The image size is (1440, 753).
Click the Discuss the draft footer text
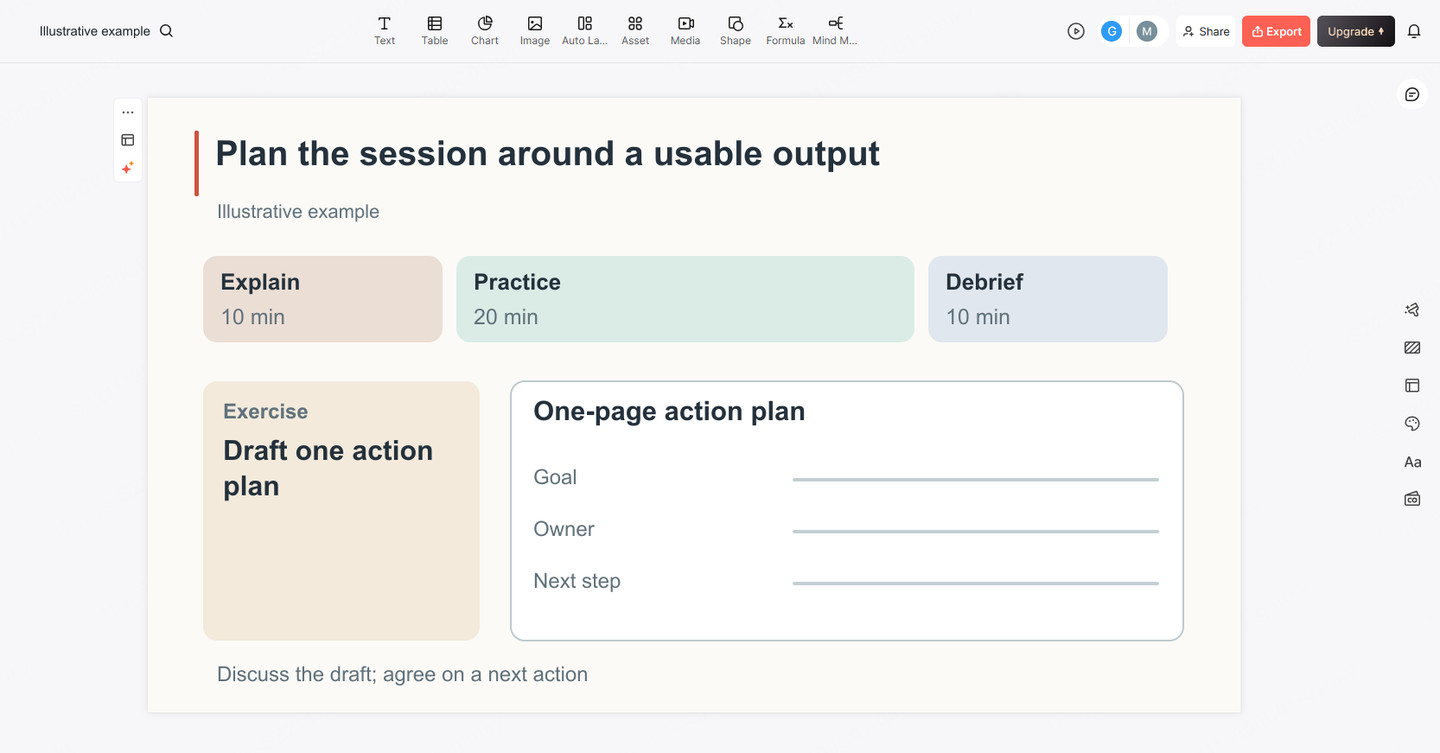click(402, 674)
